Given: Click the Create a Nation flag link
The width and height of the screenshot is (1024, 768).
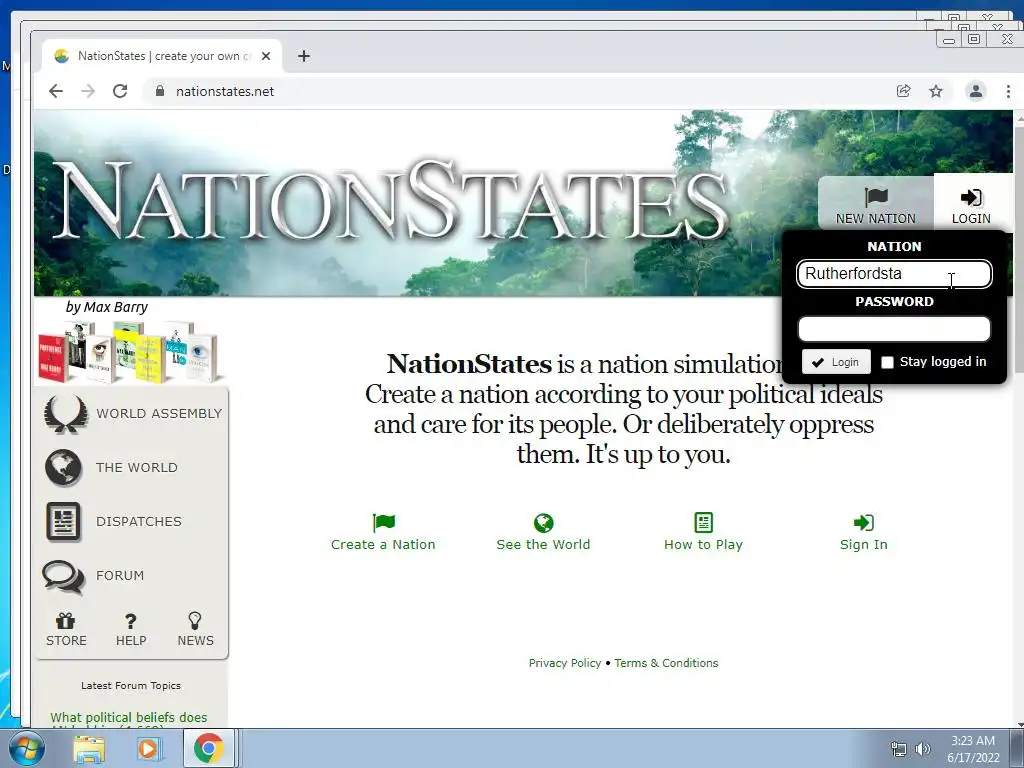Looking at the screenshot, I should pyautogui.click(x=383, y=532).
